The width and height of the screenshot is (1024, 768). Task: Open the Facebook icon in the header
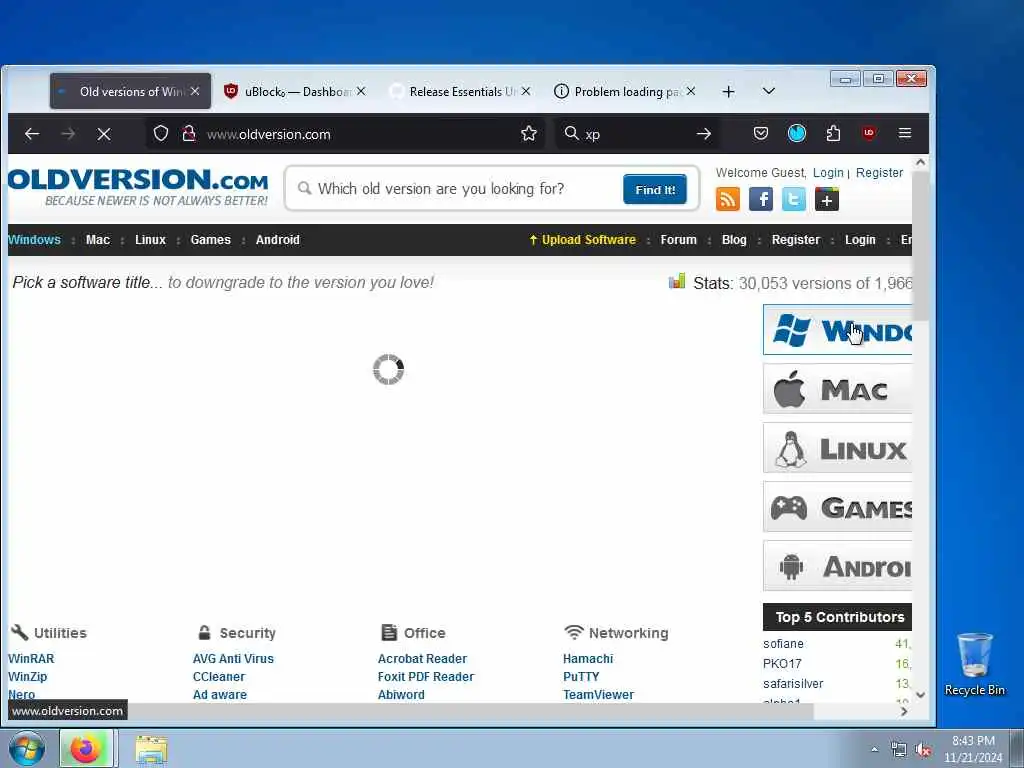click(761, 199)
